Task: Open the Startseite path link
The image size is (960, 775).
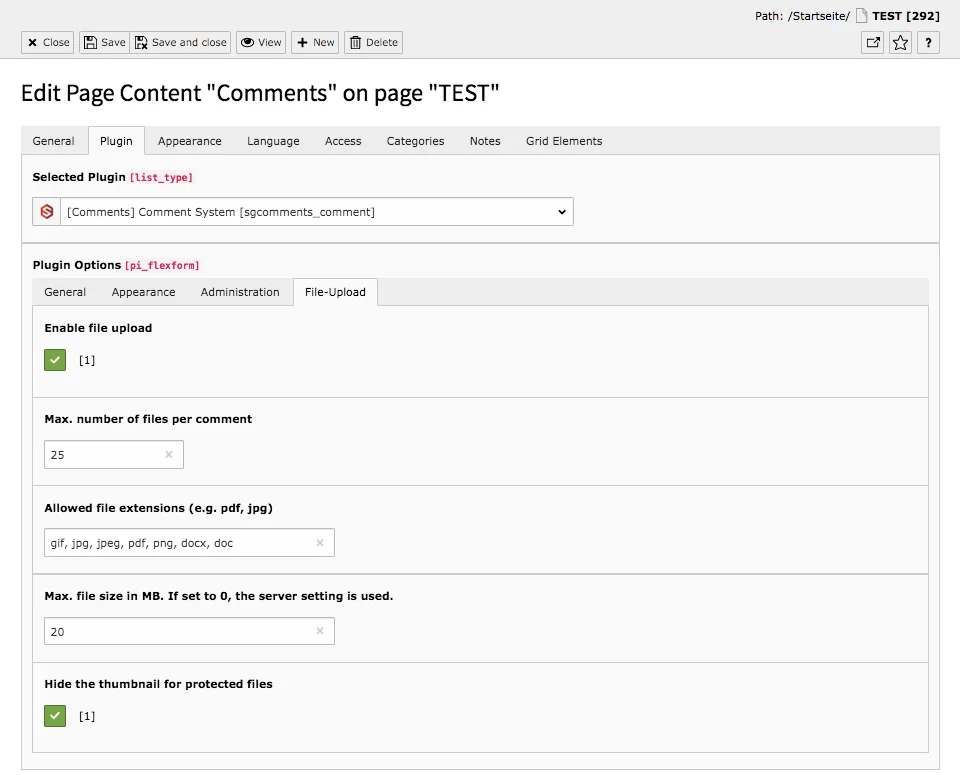Action: click(x=820, y=15)
